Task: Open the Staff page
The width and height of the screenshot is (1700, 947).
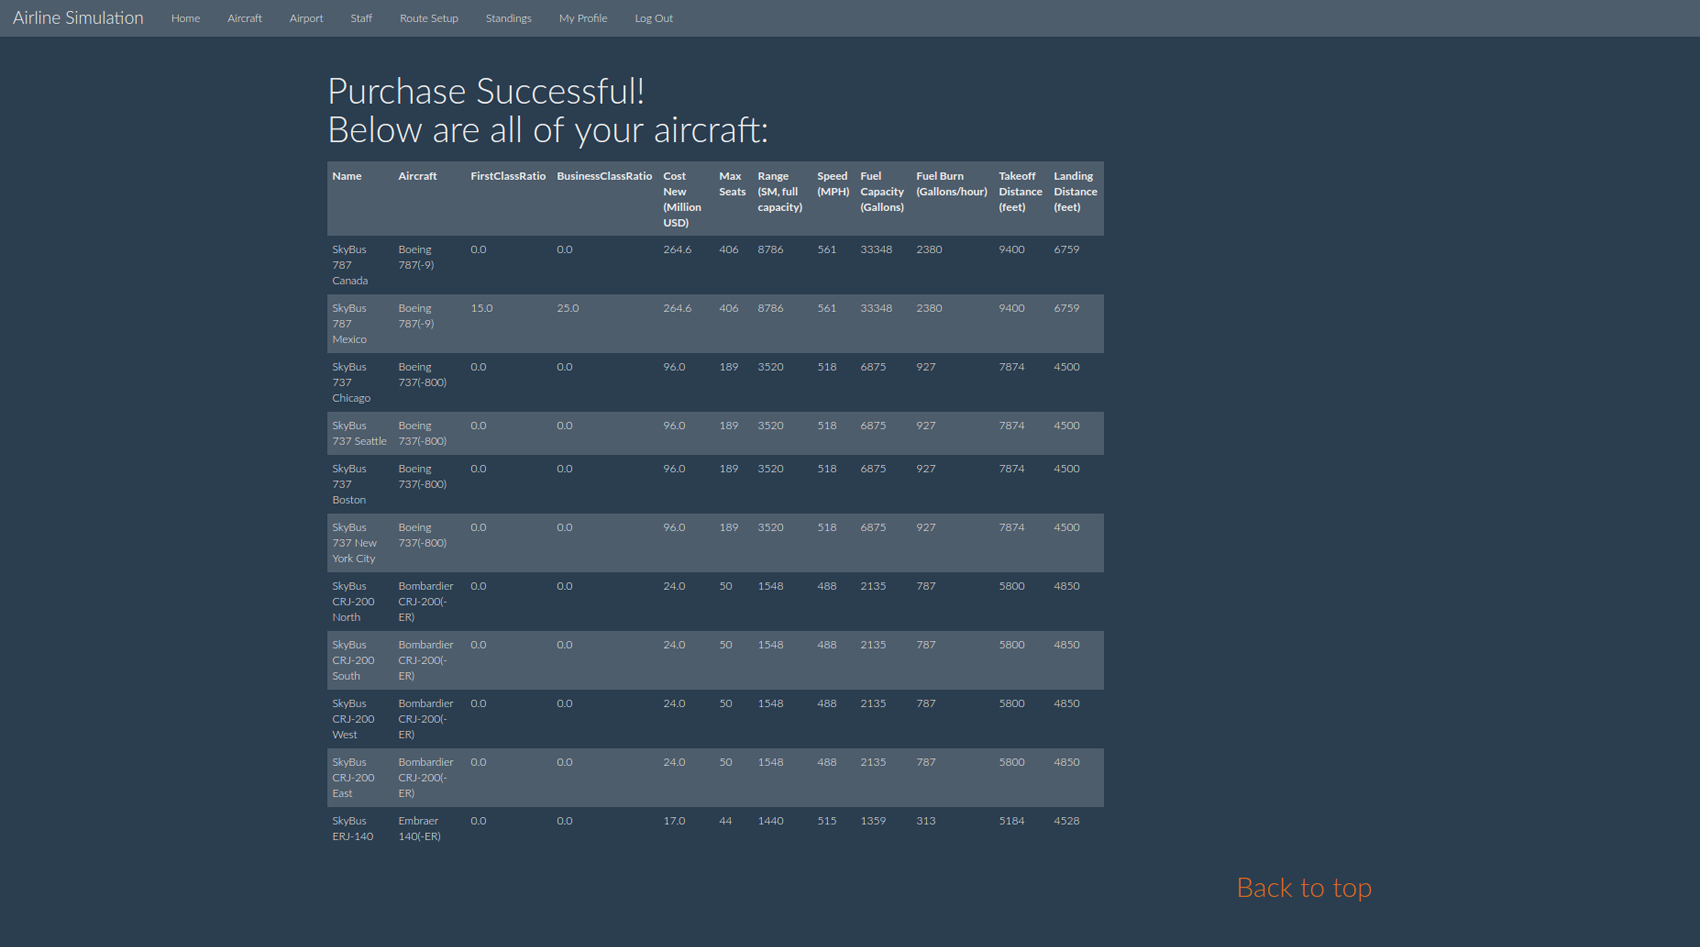Action: [x=361, y=18]
